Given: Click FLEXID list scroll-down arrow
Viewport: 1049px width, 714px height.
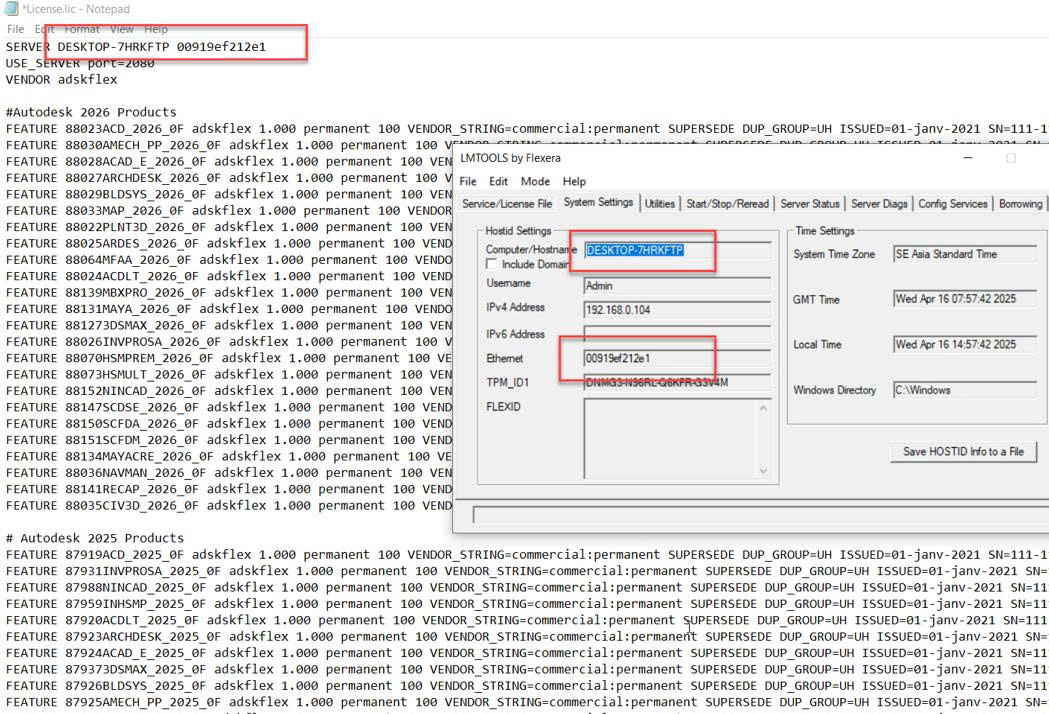Looking at the screenshot, I should pos(763,471).
